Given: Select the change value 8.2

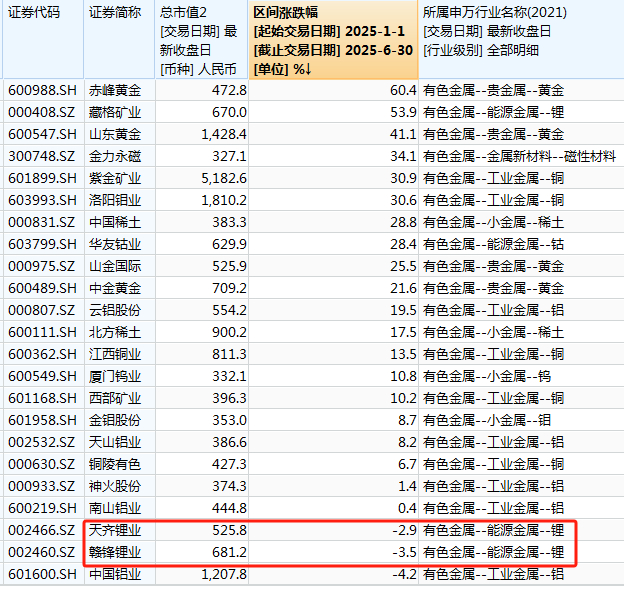Looking at the screenshot, I should click(407, 442).
